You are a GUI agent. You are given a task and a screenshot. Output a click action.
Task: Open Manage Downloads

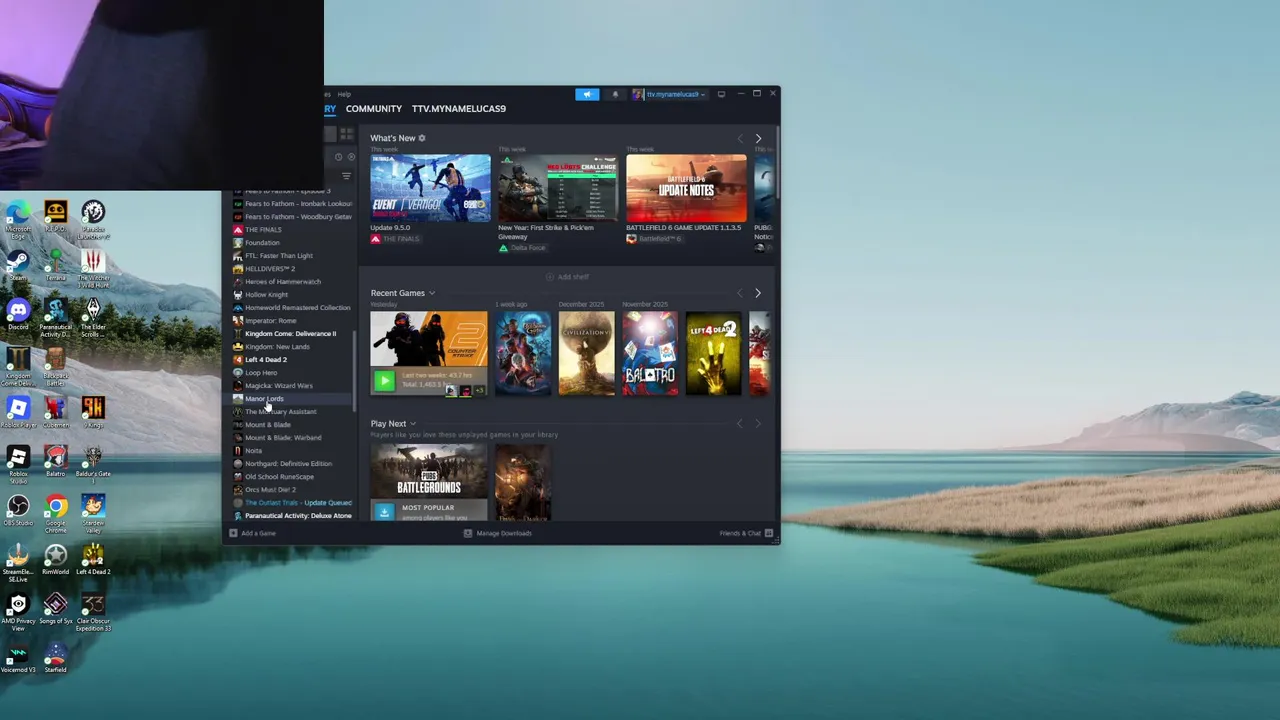click(497, 533)
